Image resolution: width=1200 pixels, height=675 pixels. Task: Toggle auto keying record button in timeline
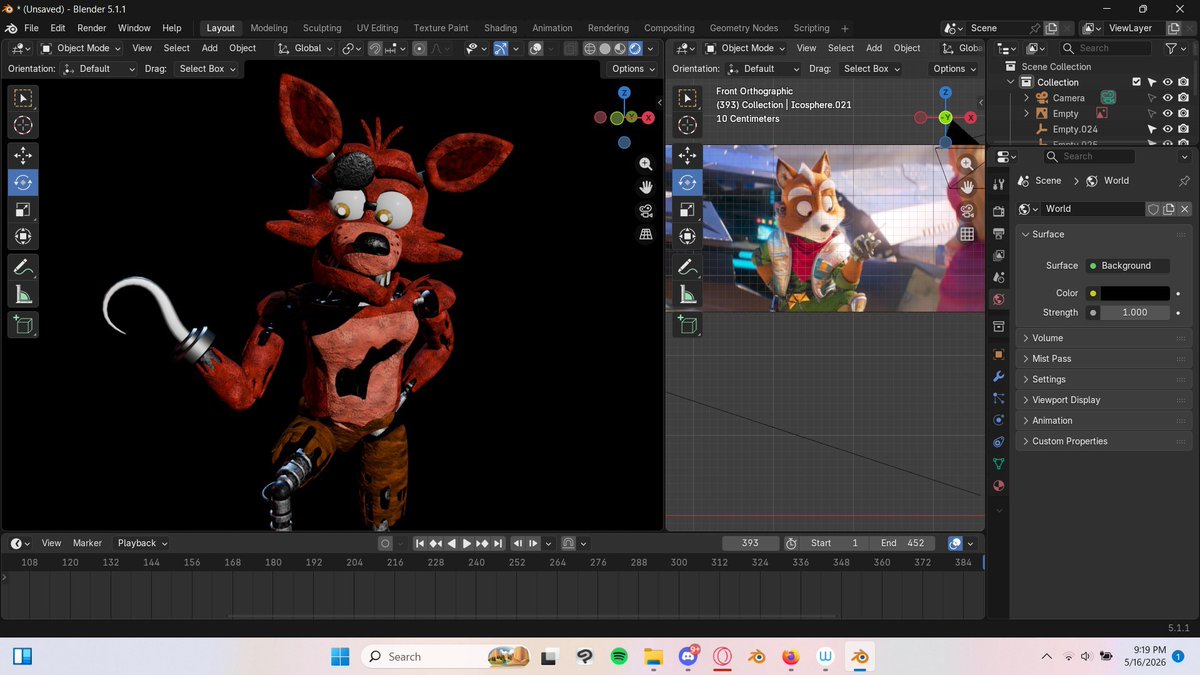[385, 543]
